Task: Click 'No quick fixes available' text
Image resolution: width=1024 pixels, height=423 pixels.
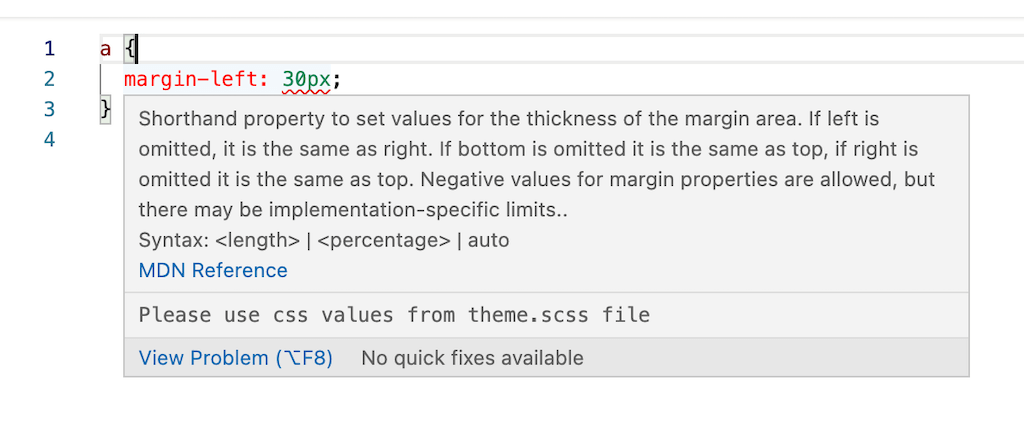Action: (472, 358)
